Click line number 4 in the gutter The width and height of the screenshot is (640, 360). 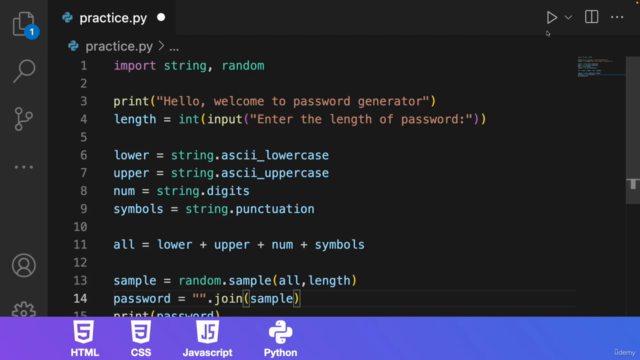84,119
